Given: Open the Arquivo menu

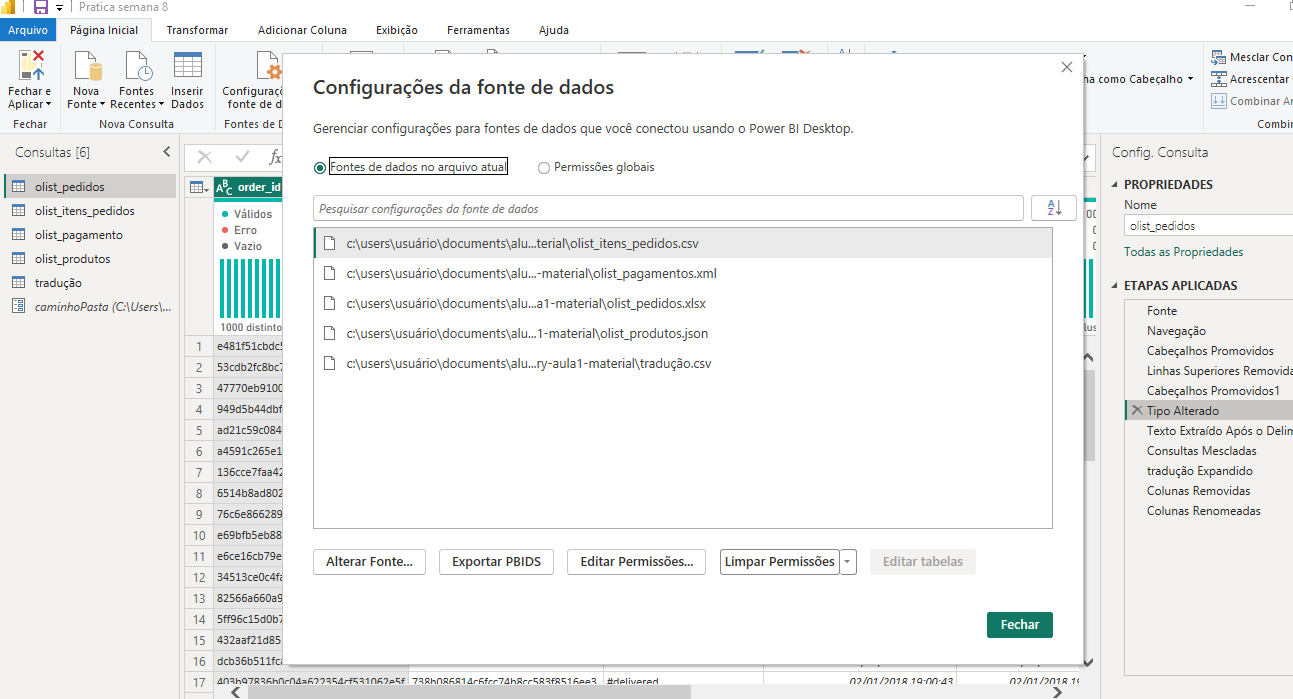Looking at the screenshot, I should (x=28, y=30).
